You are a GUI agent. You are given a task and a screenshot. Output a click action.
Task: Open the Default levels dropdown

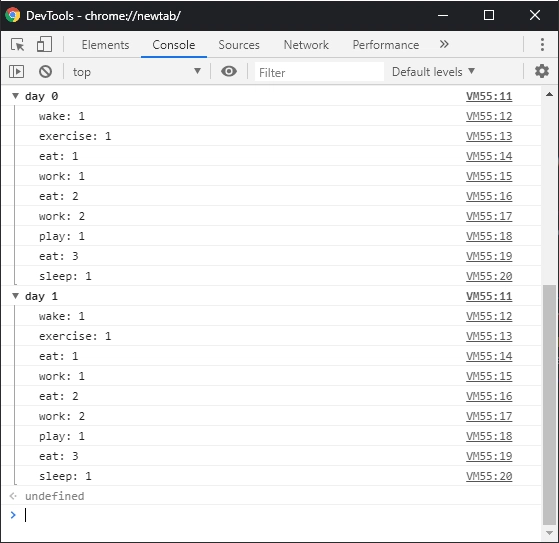[x=434, y=72]
